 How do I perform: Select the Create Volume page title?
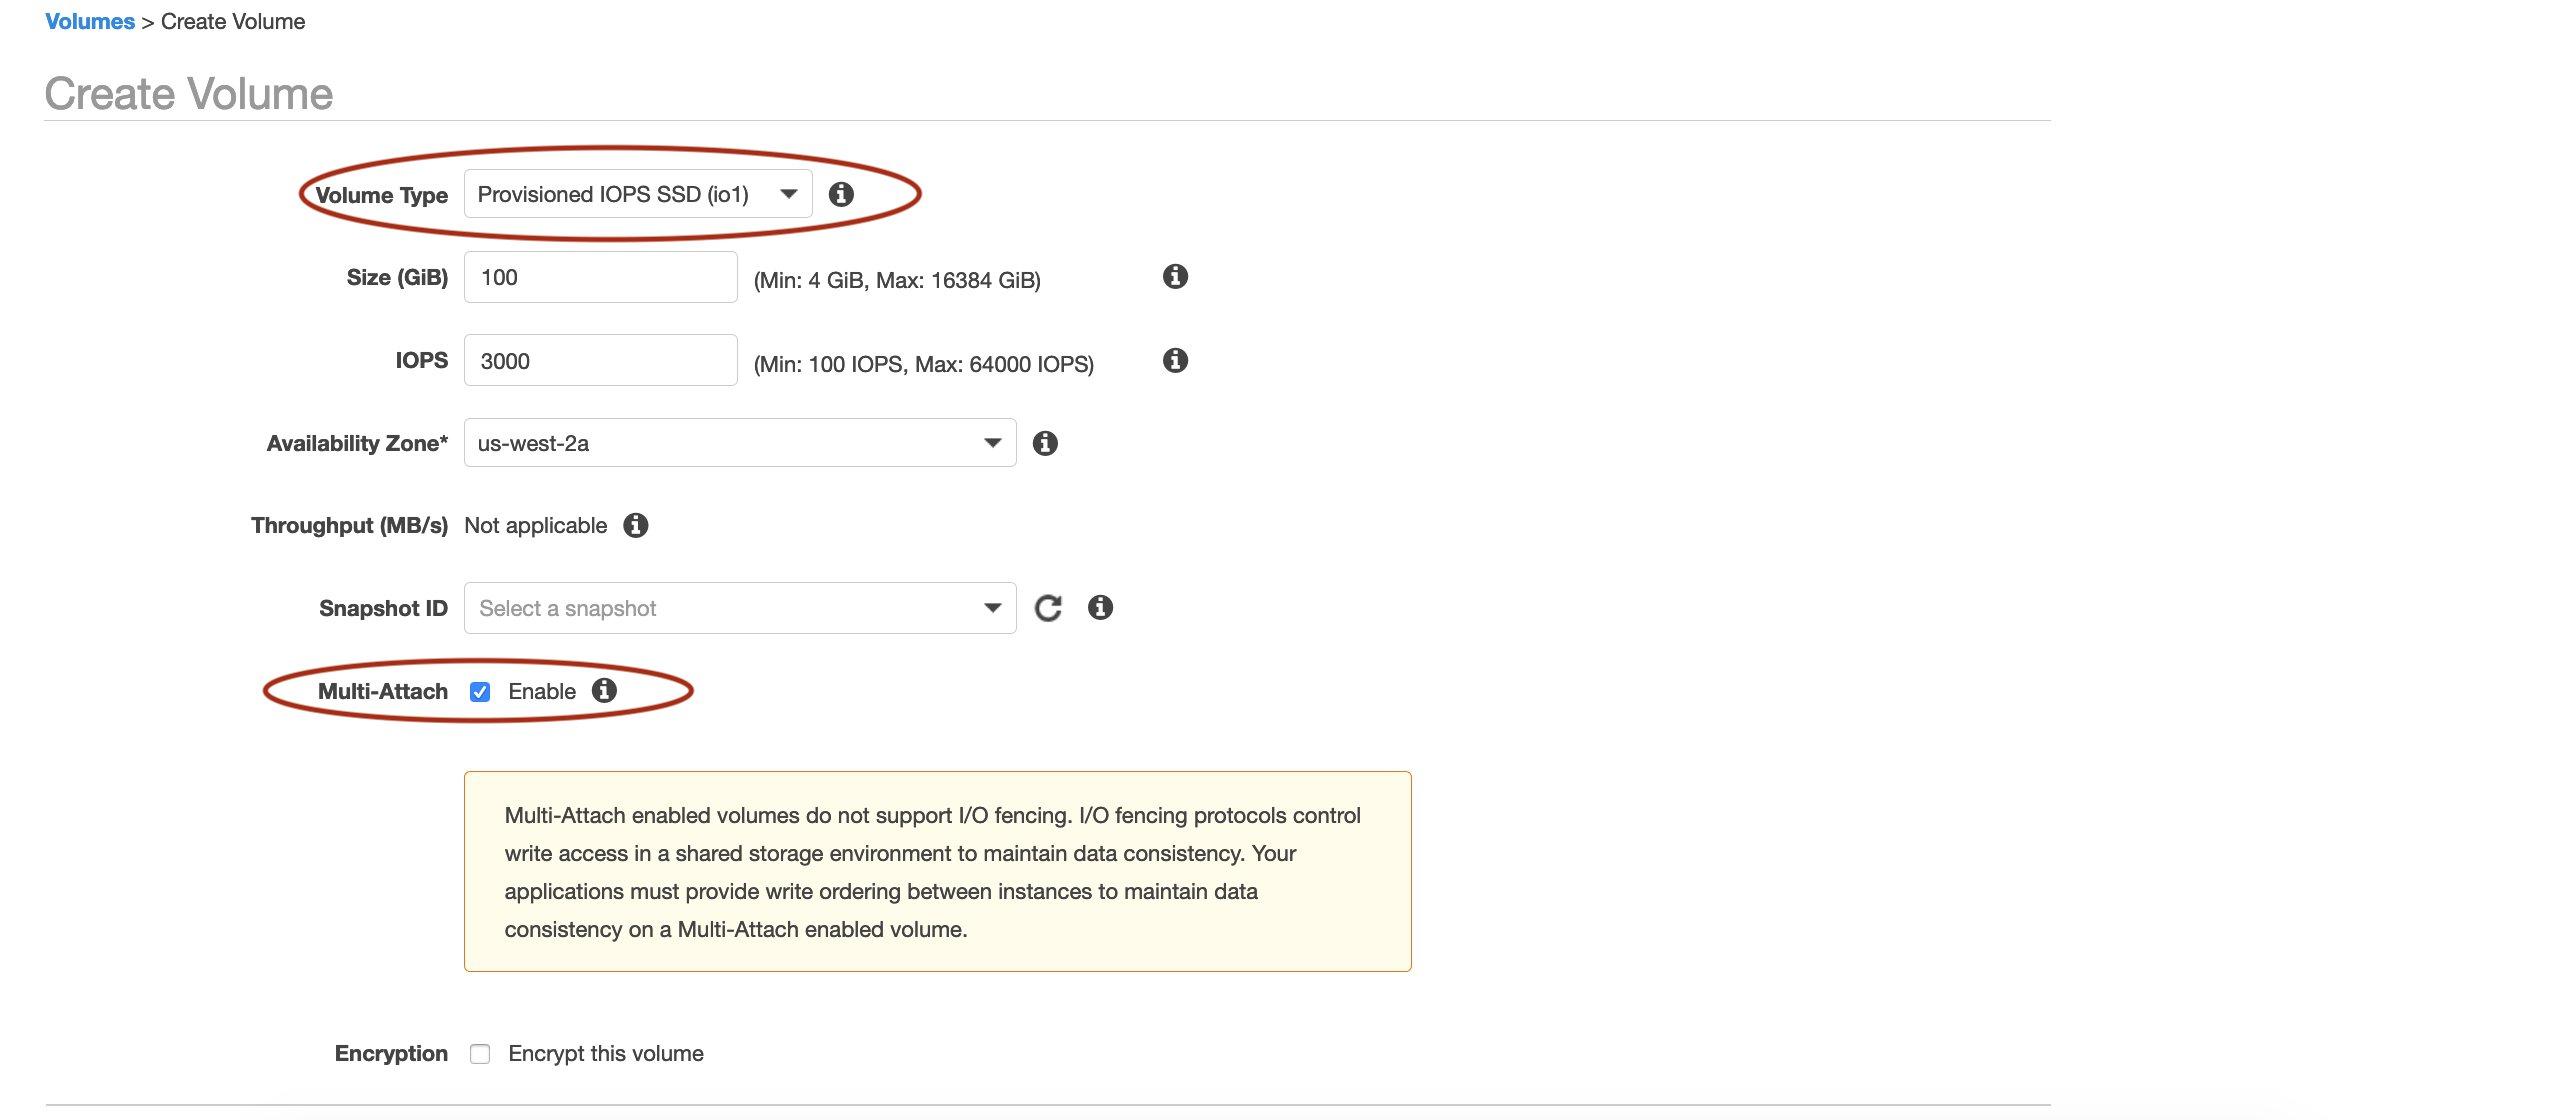point(187,93)
